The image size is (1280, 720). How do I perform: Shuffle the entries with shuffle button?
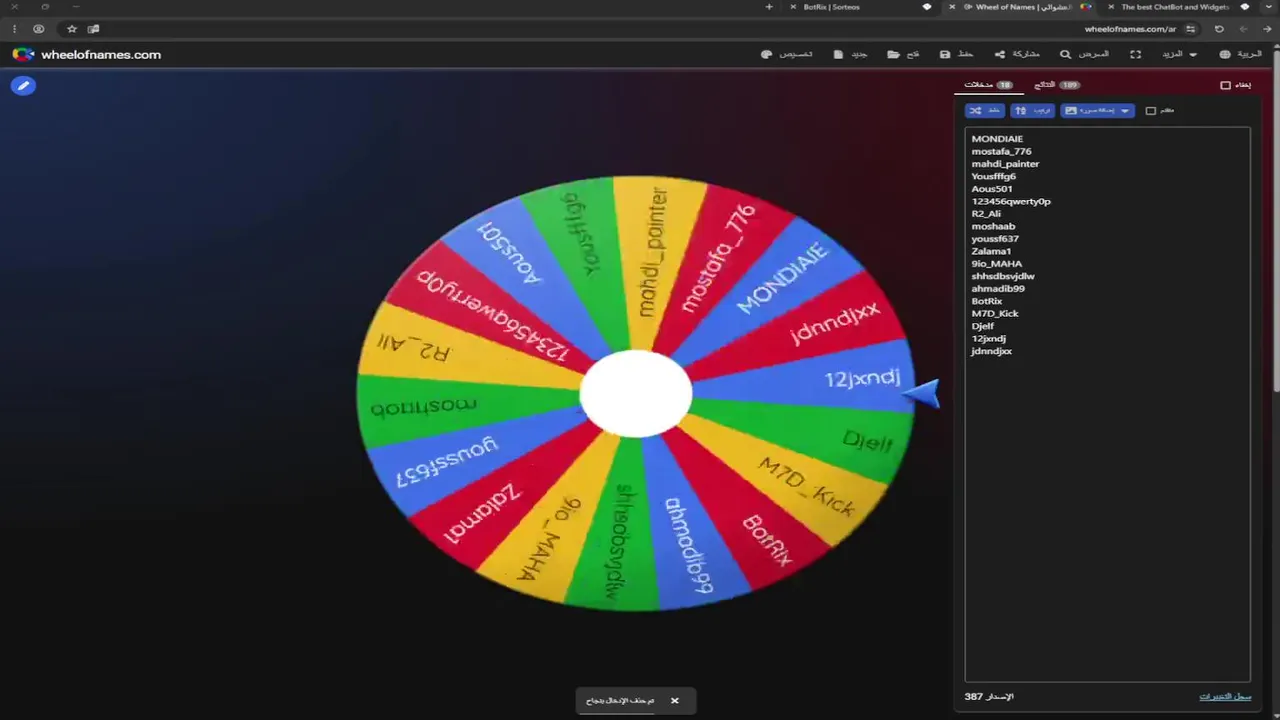[985, 110]
